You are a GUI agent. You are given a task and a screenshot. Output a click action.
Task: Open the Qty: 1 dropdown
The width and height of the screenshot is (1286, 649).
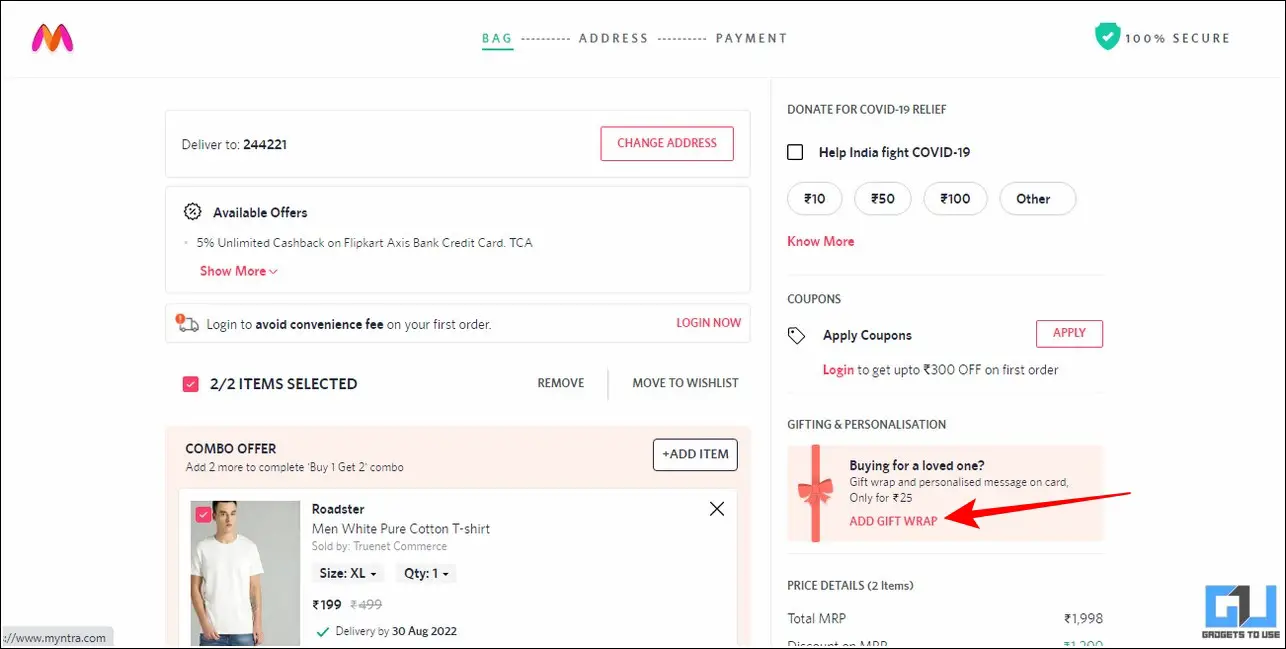(x=424, y=574)
